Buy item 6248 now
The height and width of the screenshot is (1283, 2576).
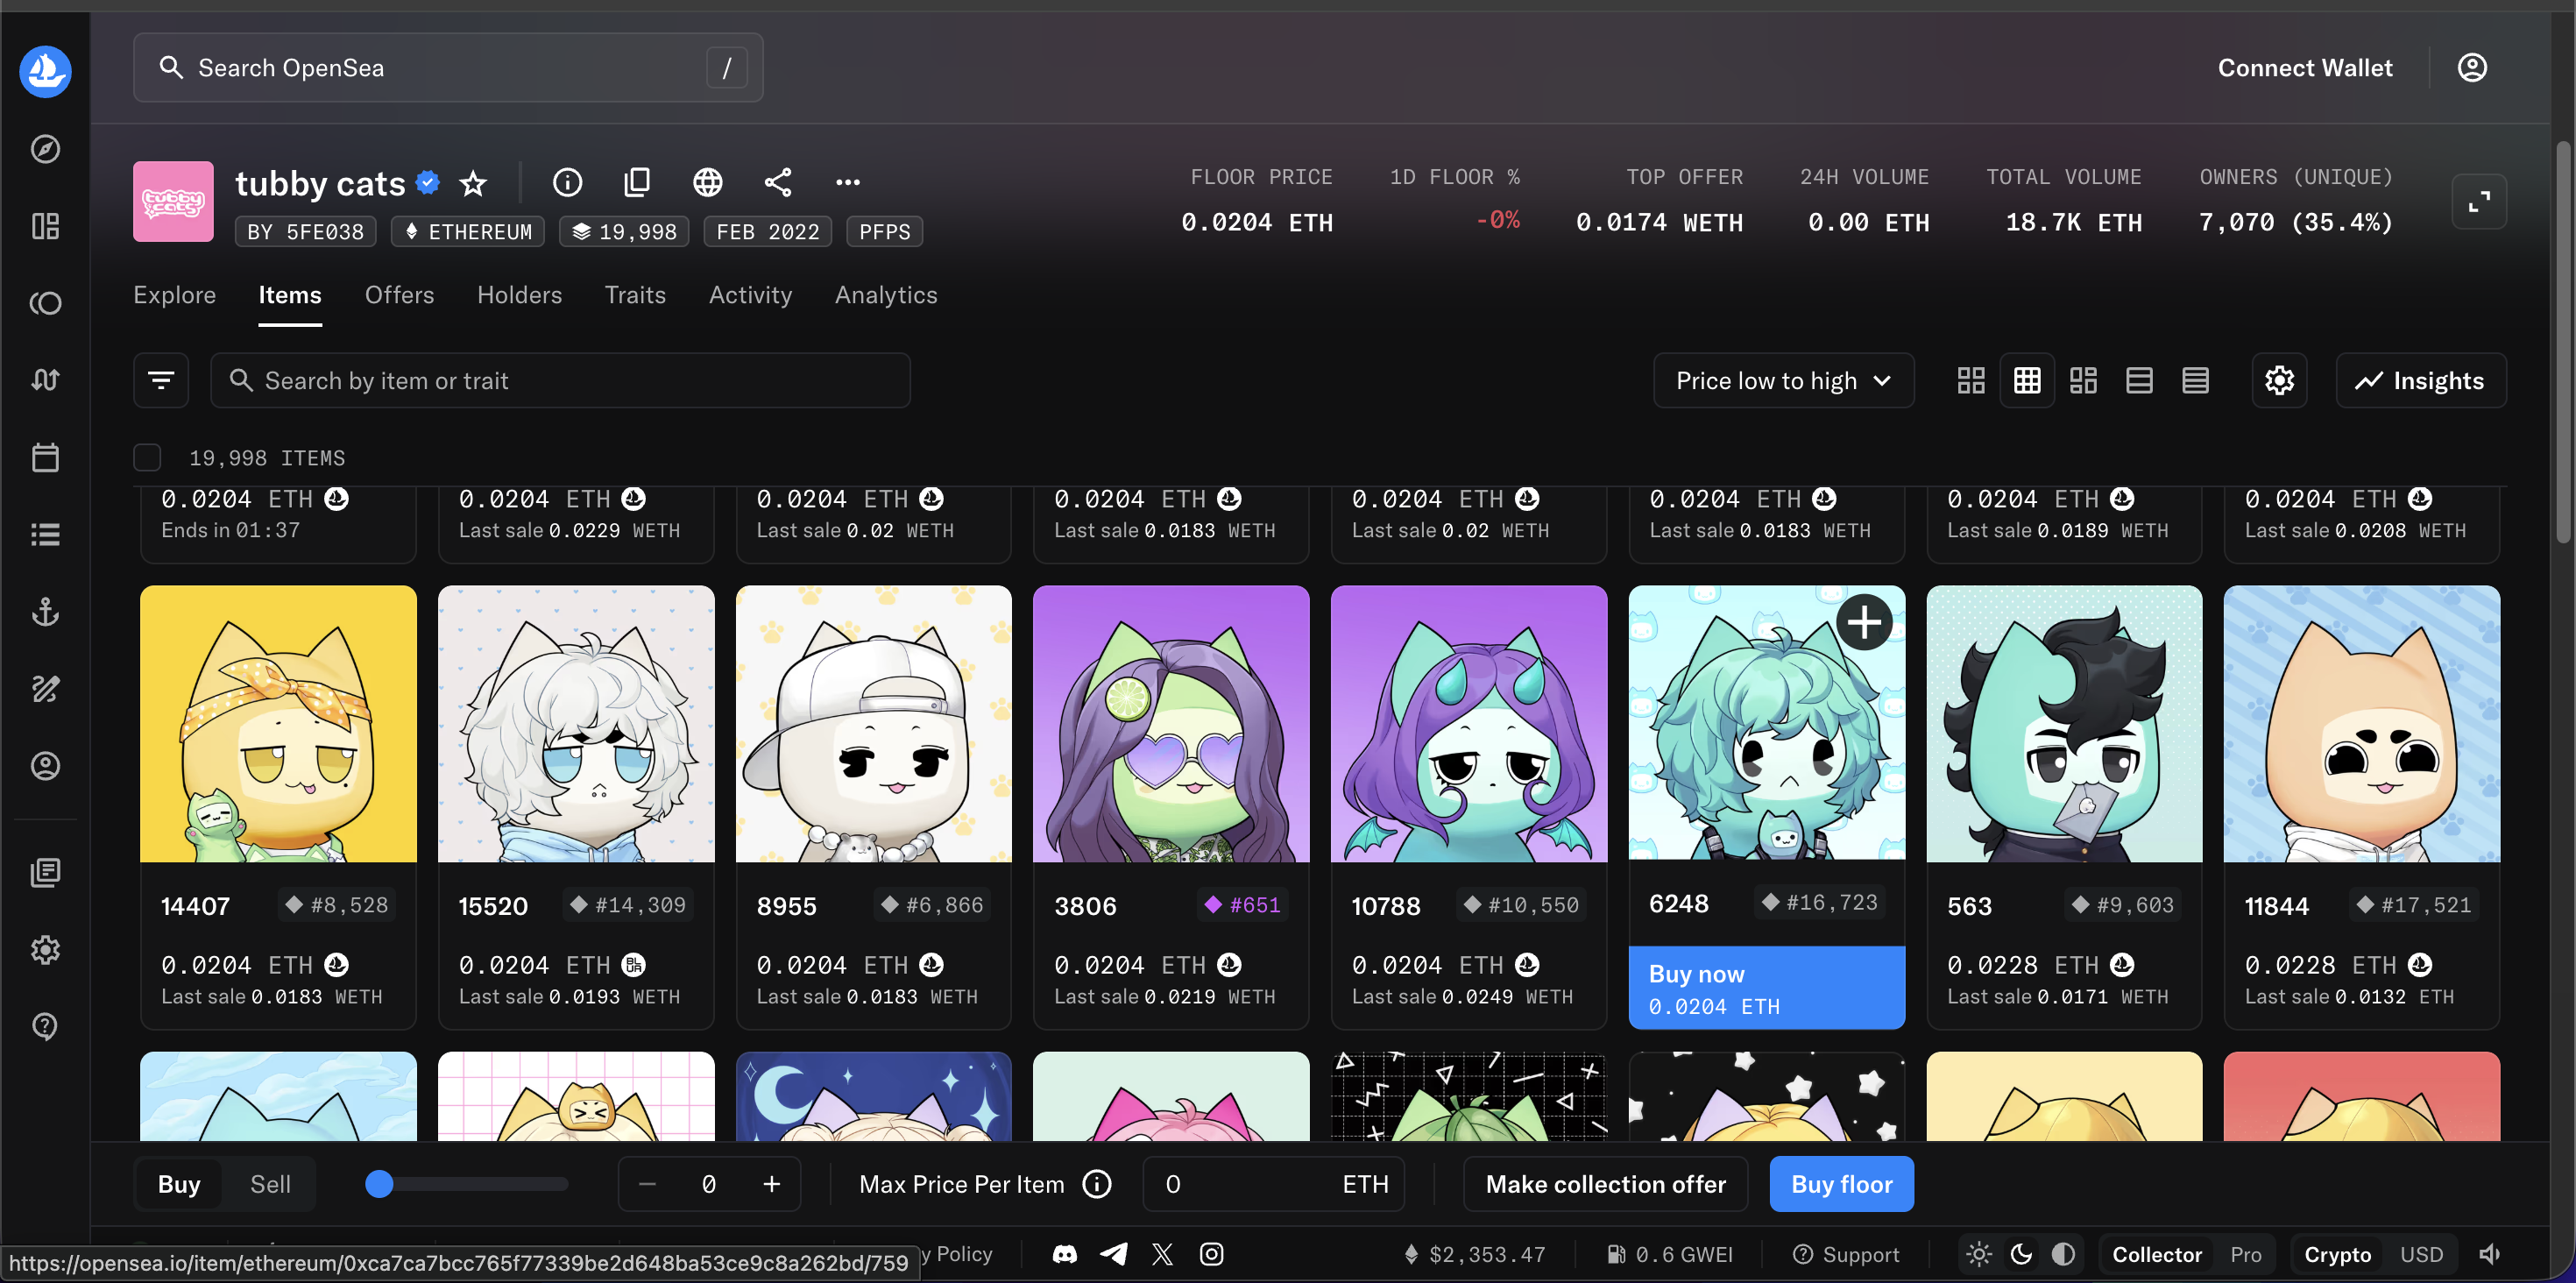click(1766, 988)
